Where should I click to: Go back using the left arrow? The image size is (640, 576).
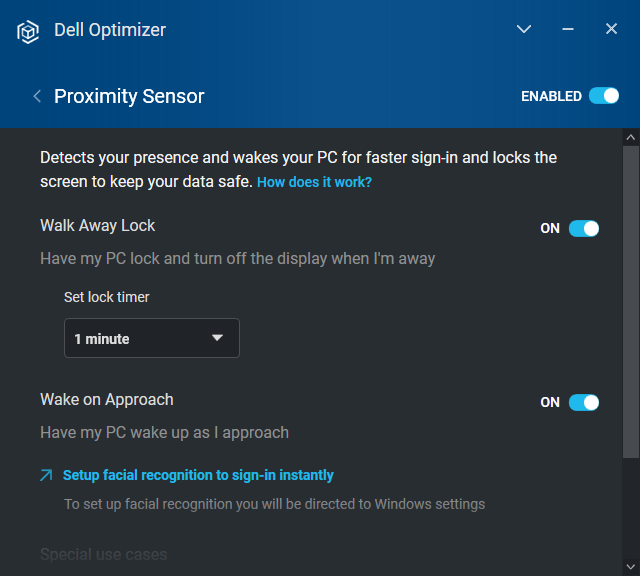coord(37,97)
